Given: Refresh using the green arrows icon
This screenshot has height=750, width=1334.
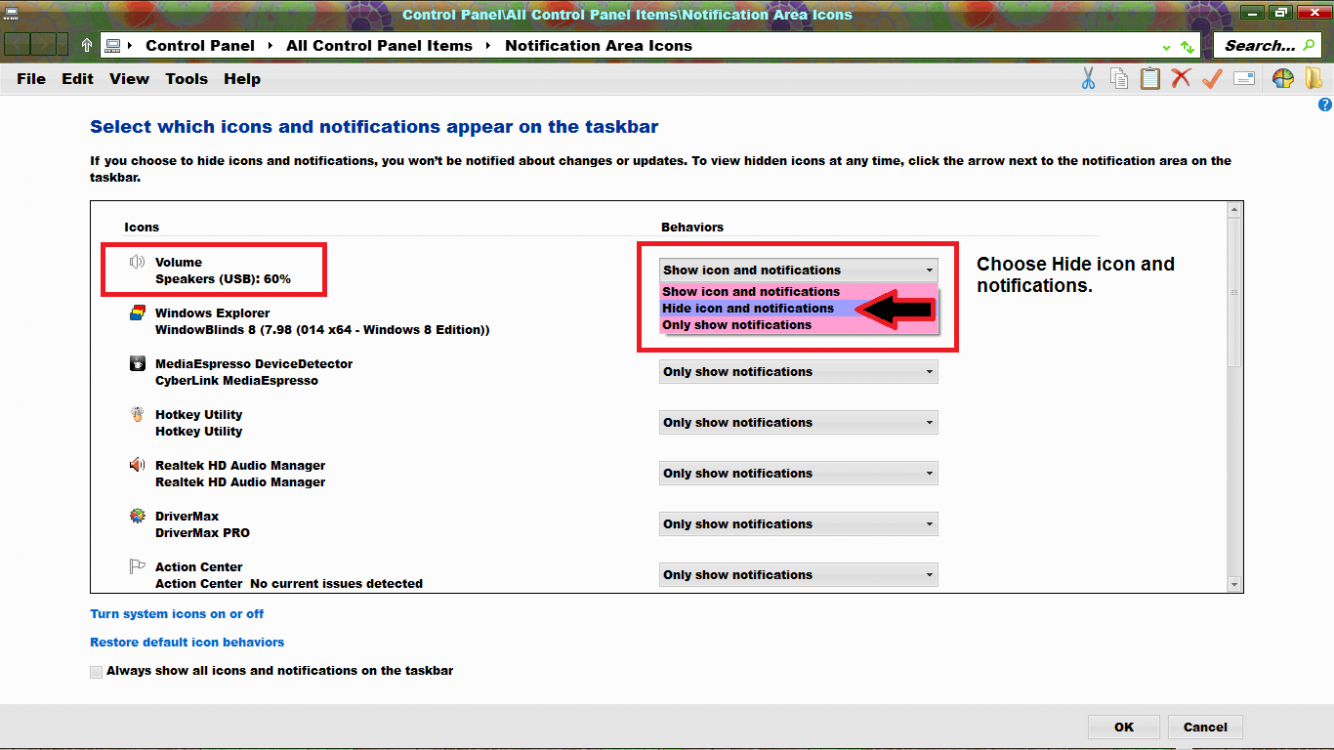Looking at the screenshot, I should coord(1187,47).
